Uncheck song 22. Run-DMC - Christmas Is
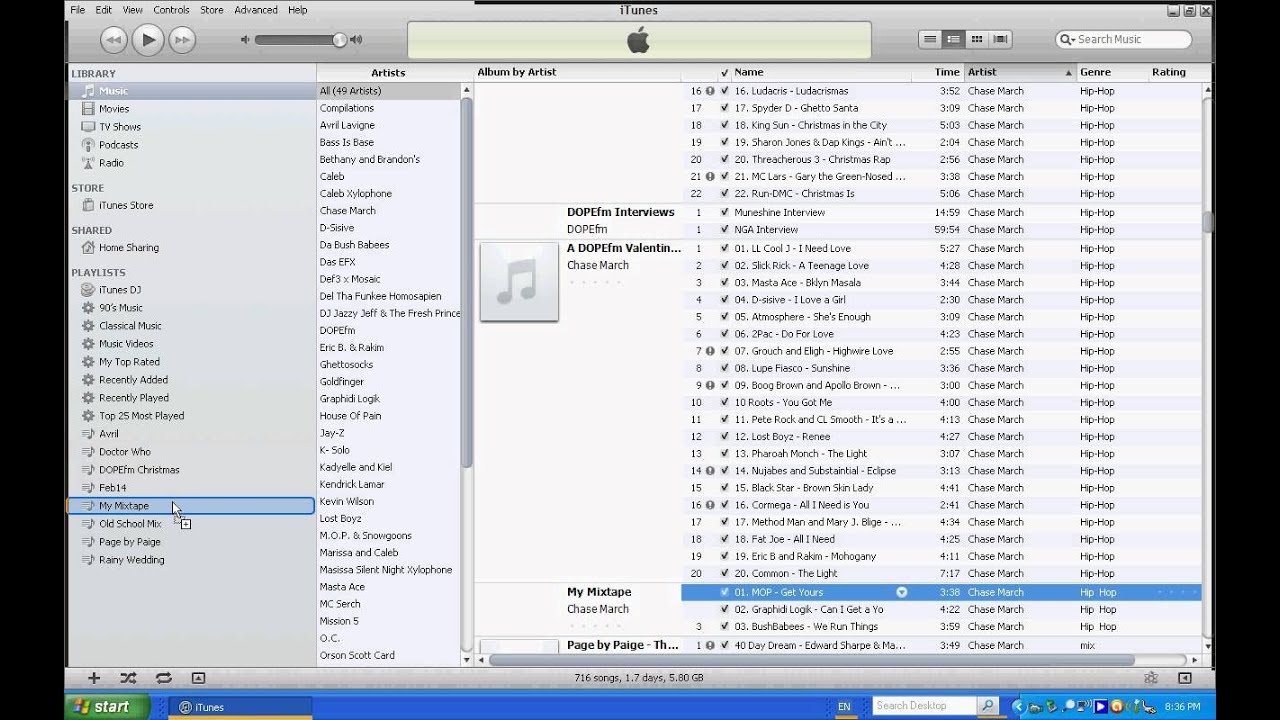 coord(724,194)
